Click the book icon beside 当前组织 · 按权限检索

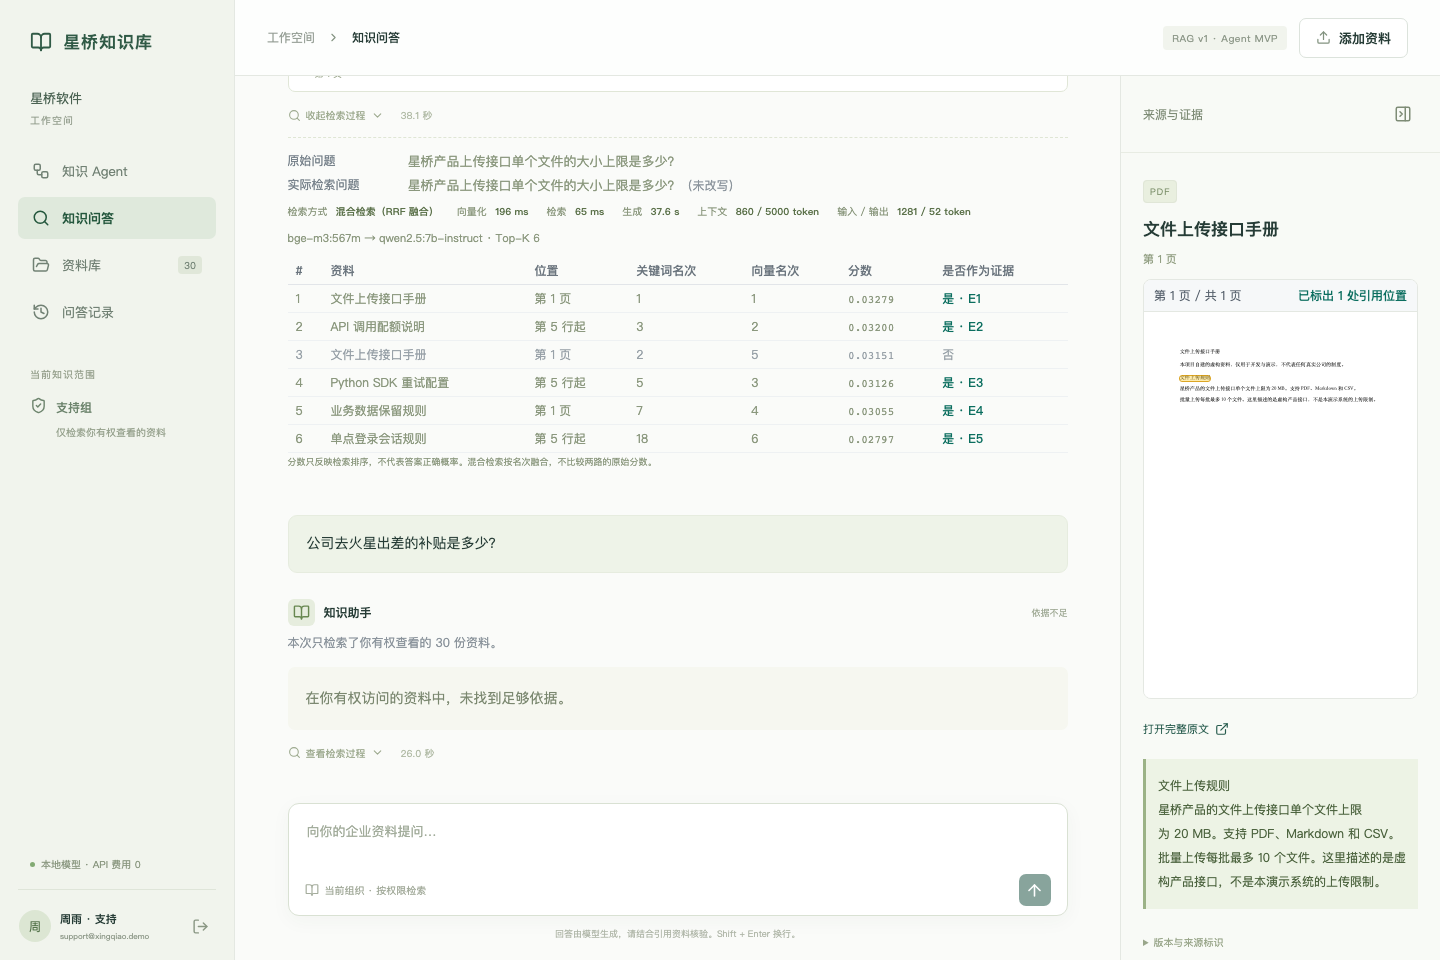(x=312, y=890)
